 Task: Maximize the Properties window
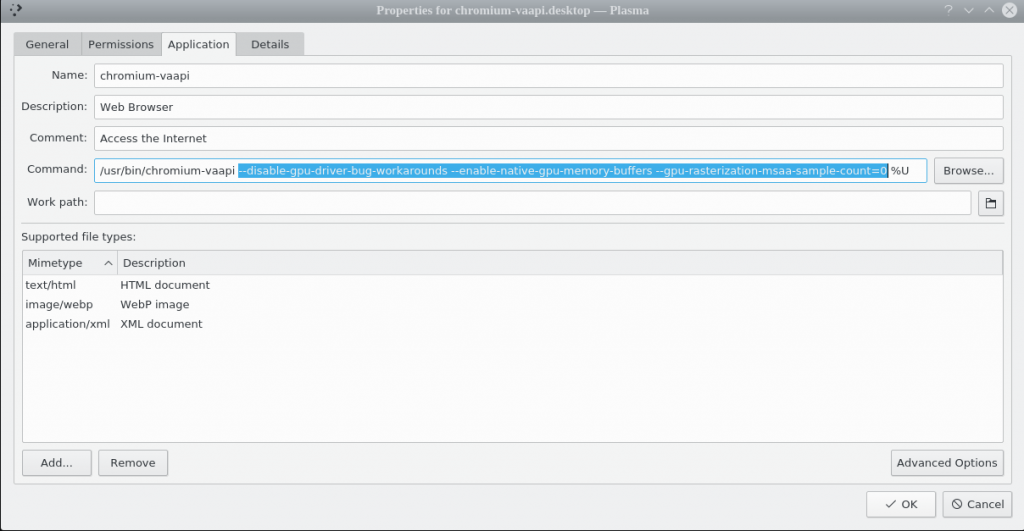(x=989, y=10)
